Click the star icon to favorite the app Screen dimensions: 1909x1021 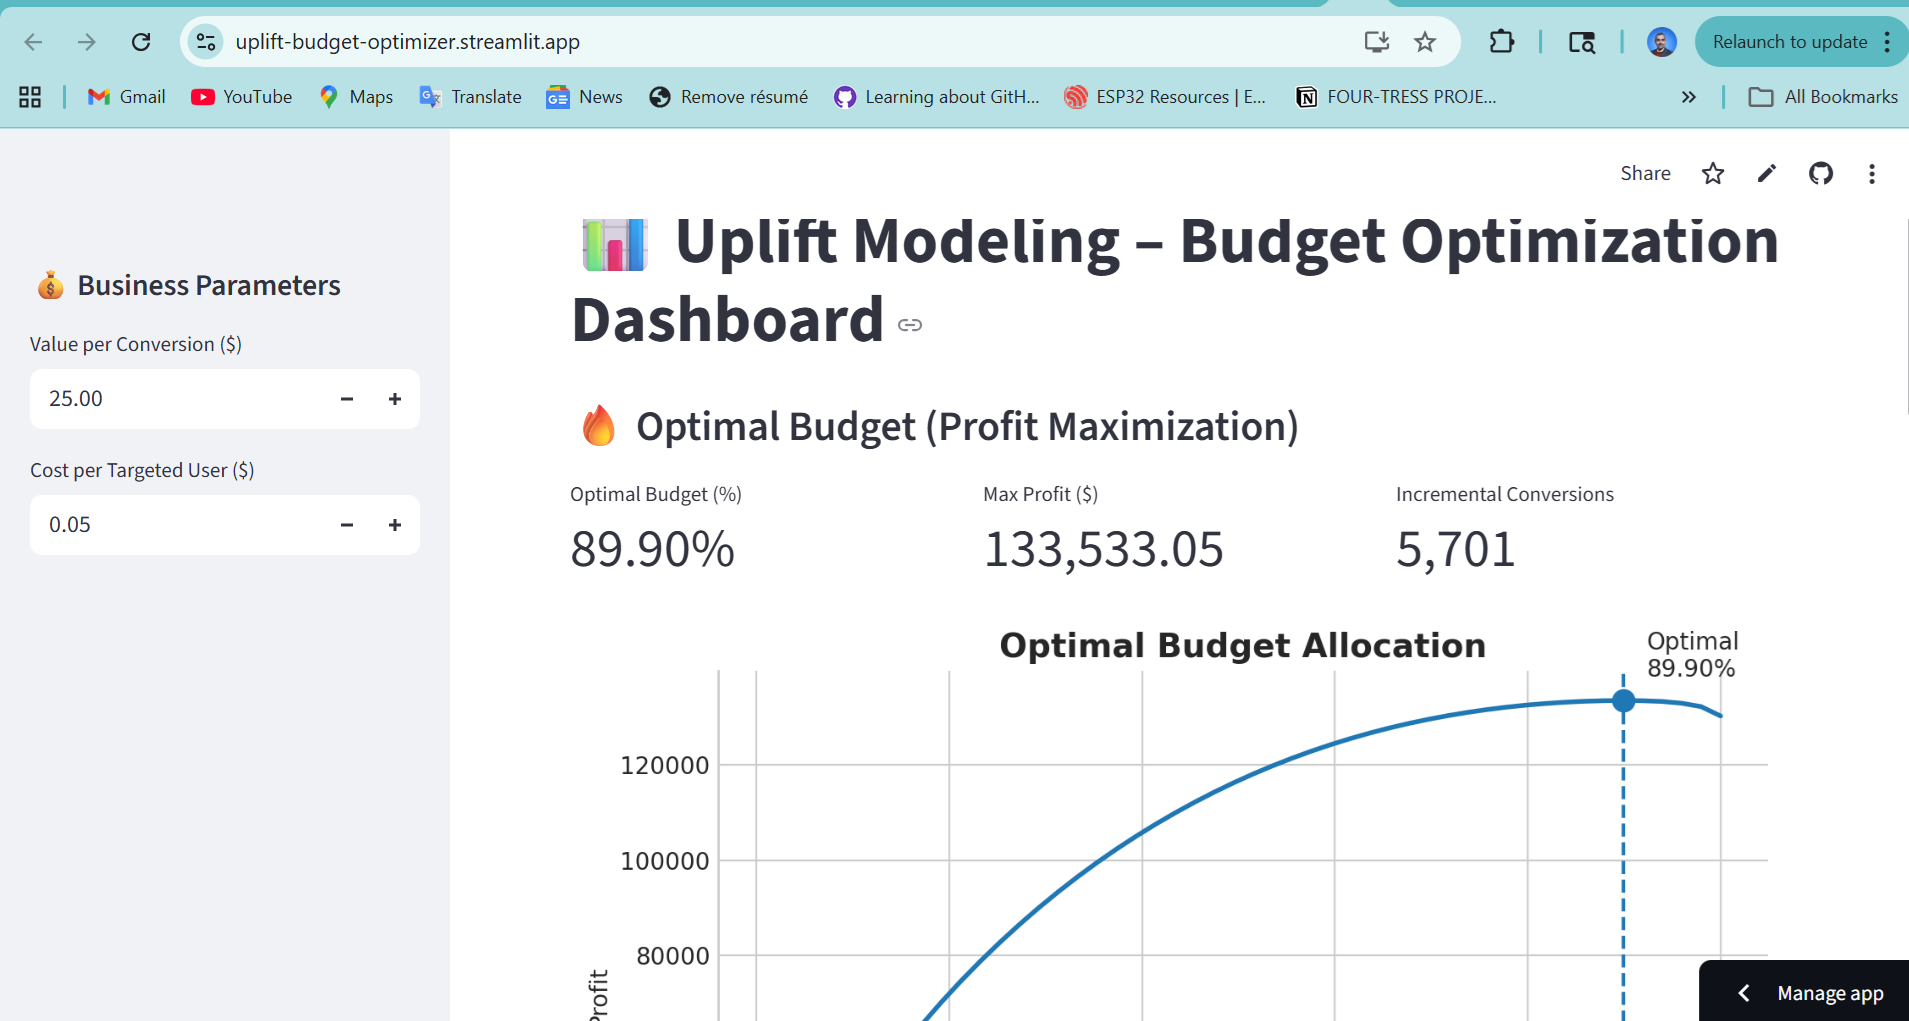click(1713, 173)
